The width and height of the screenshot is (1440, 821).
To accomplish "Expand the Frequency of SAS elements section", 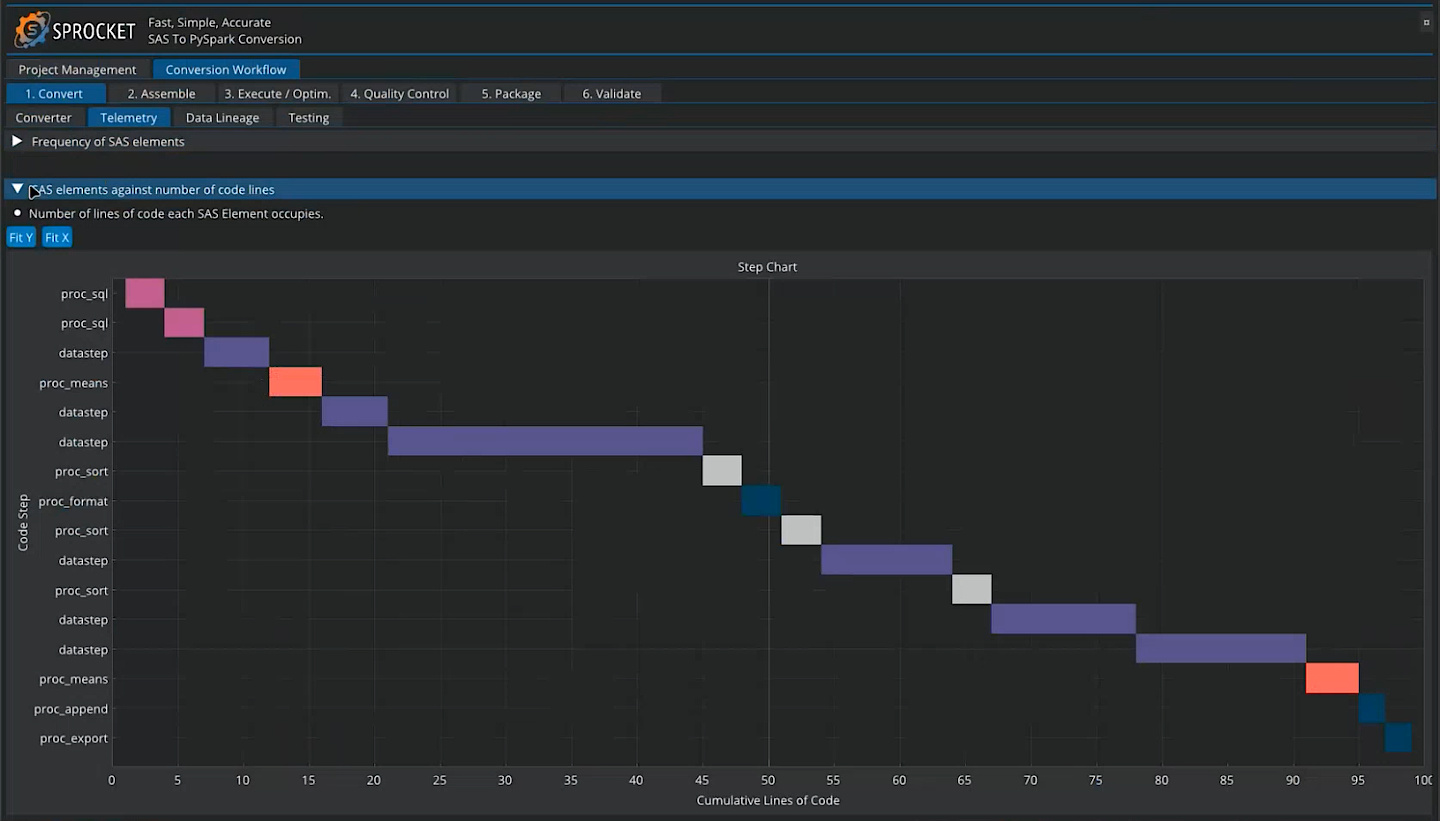I will pyautogui.click(x=17, y=142).
